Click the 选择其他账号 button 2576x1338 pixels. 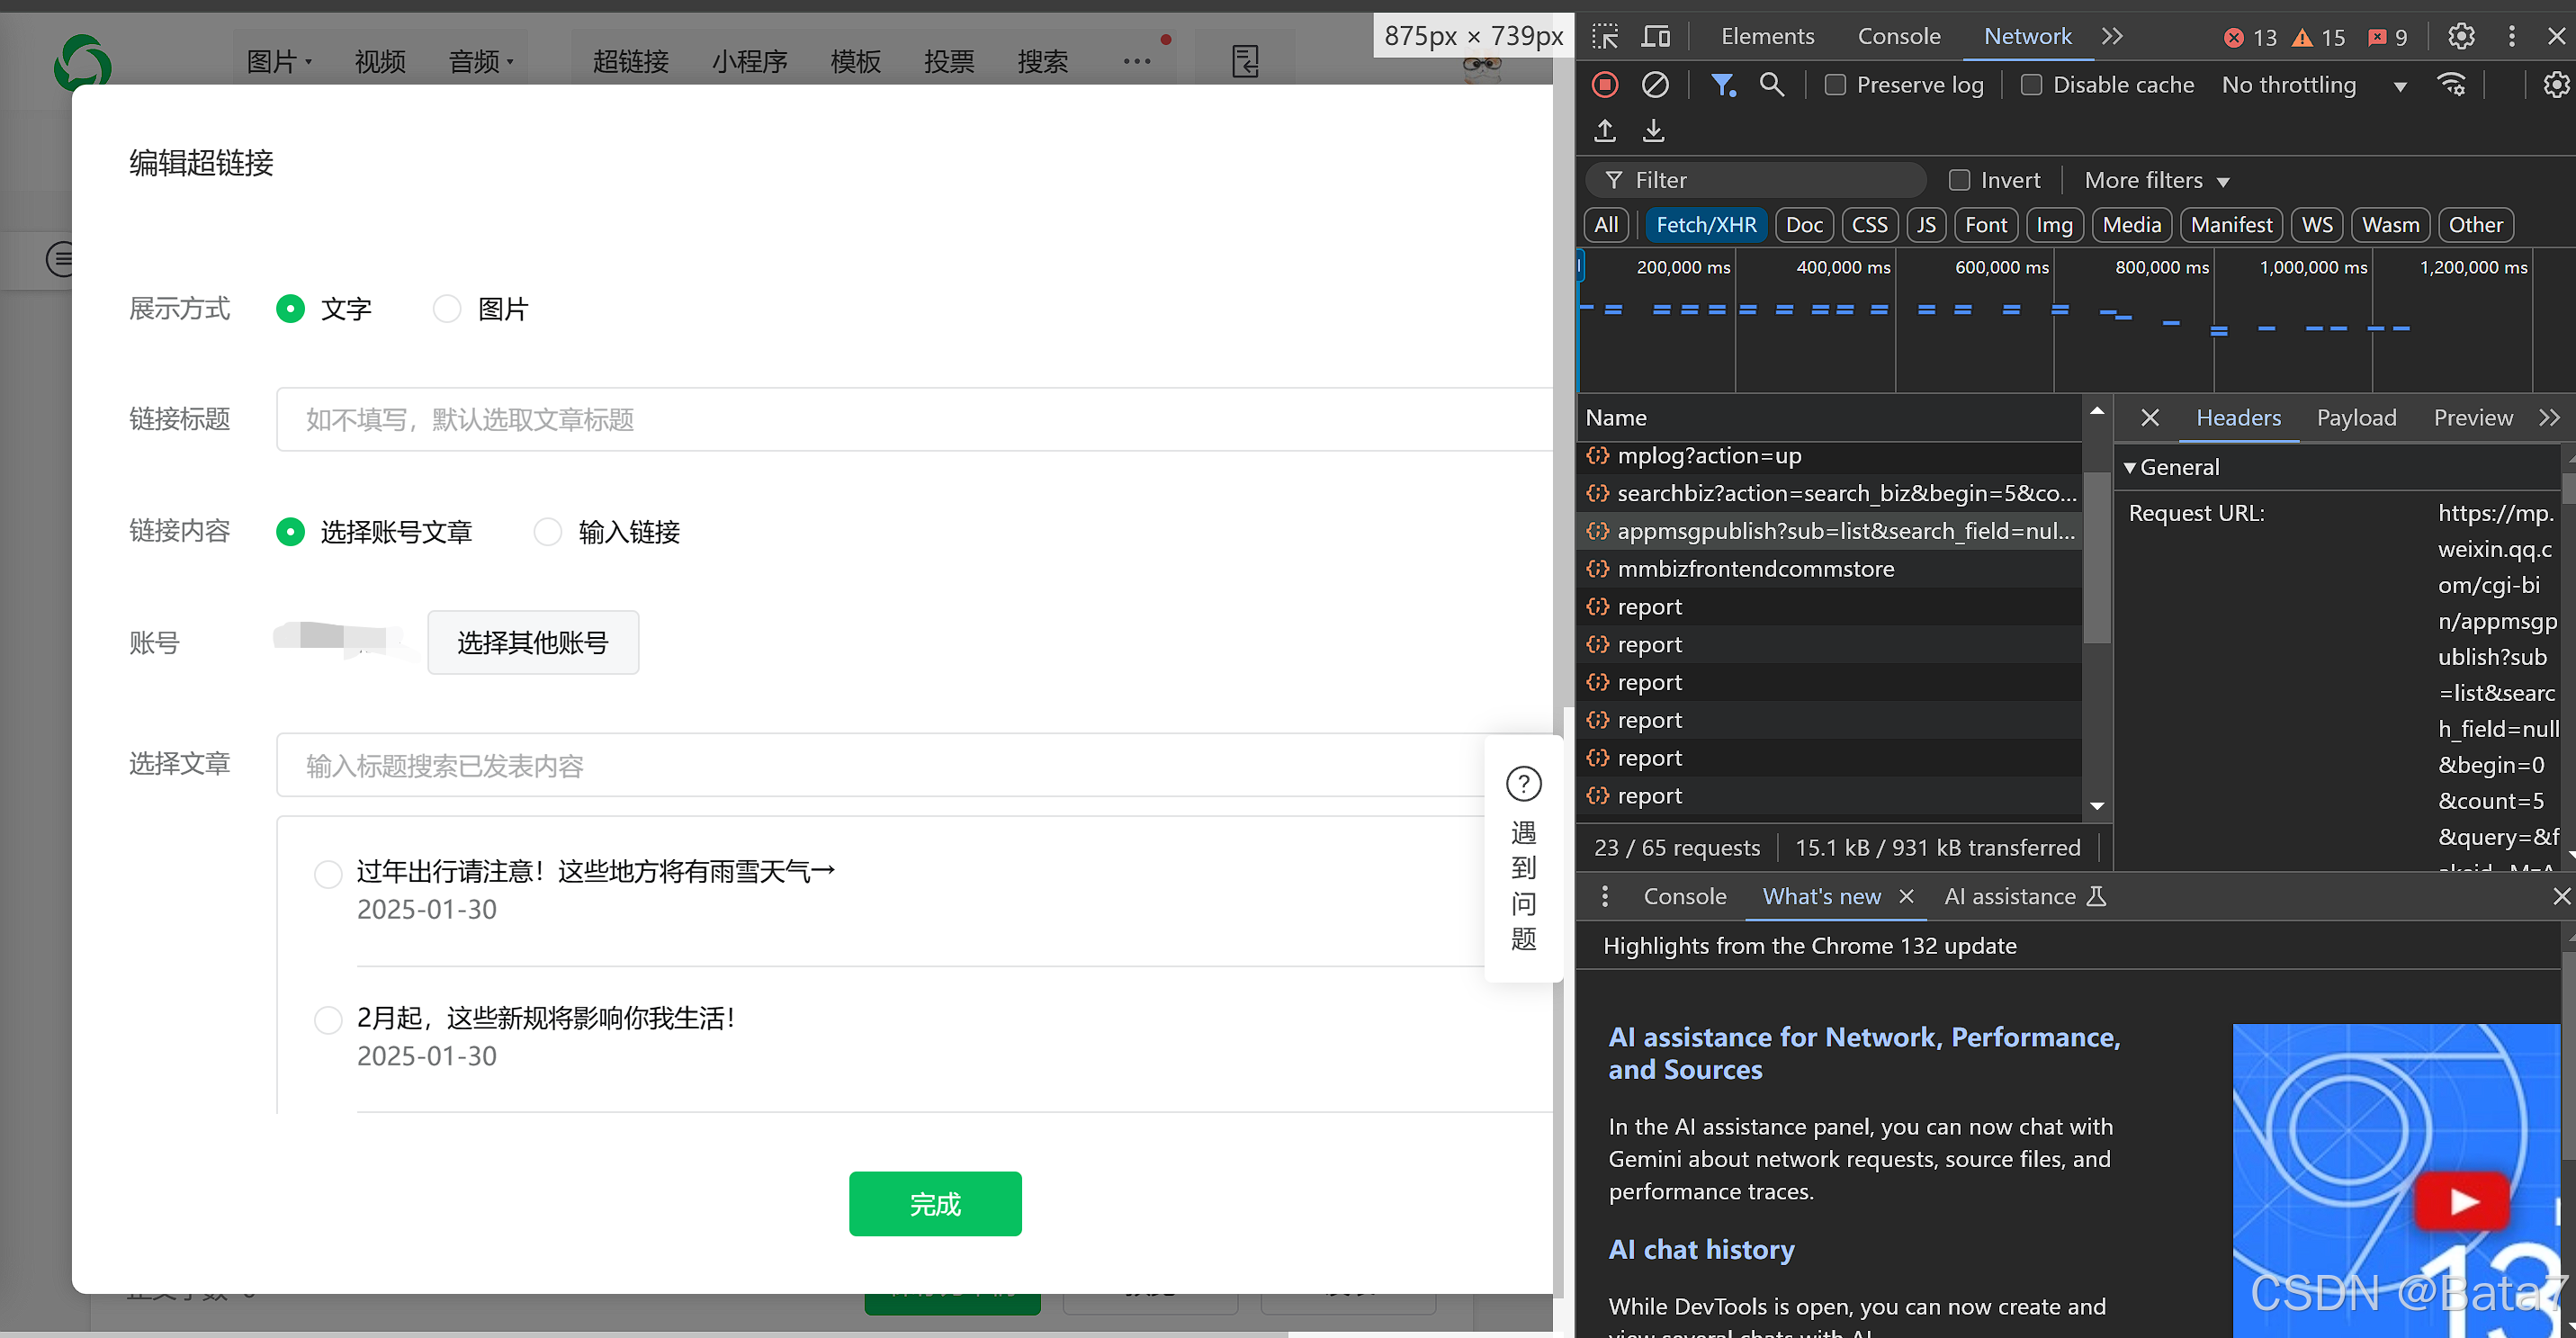(x=533, y=642)
